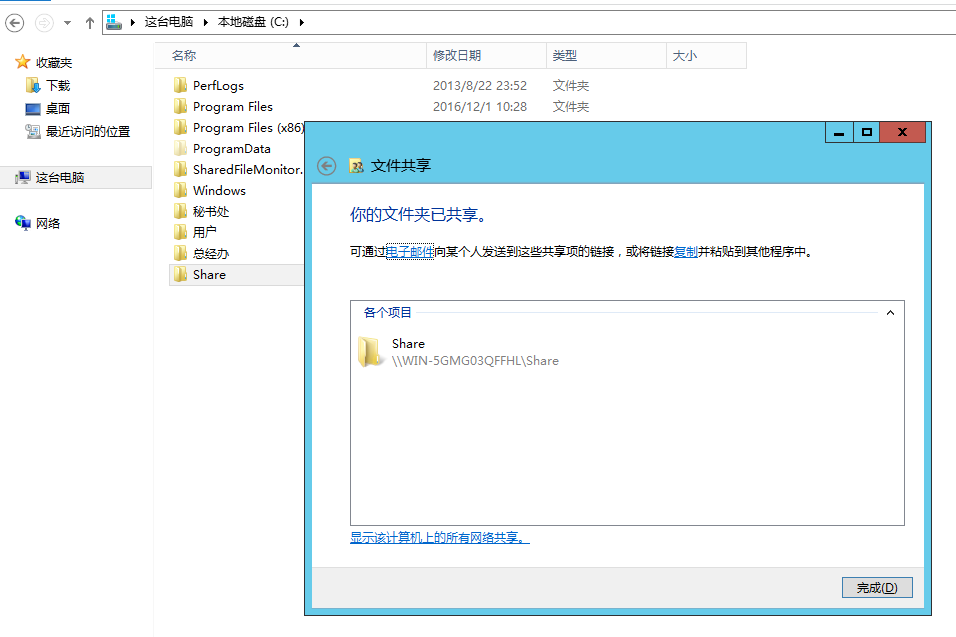Open 最近访问的位置 in favorites

click(87, 131)
